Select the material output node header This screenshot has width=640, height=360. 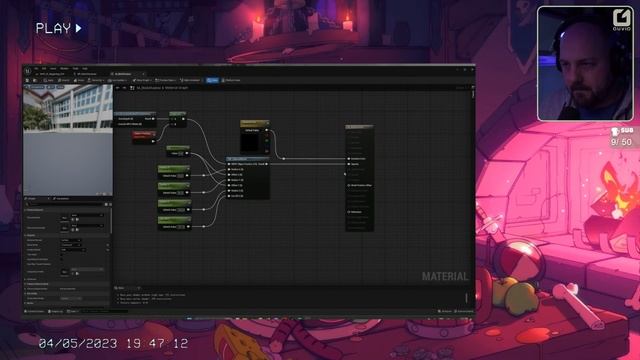tap(359, 127)
